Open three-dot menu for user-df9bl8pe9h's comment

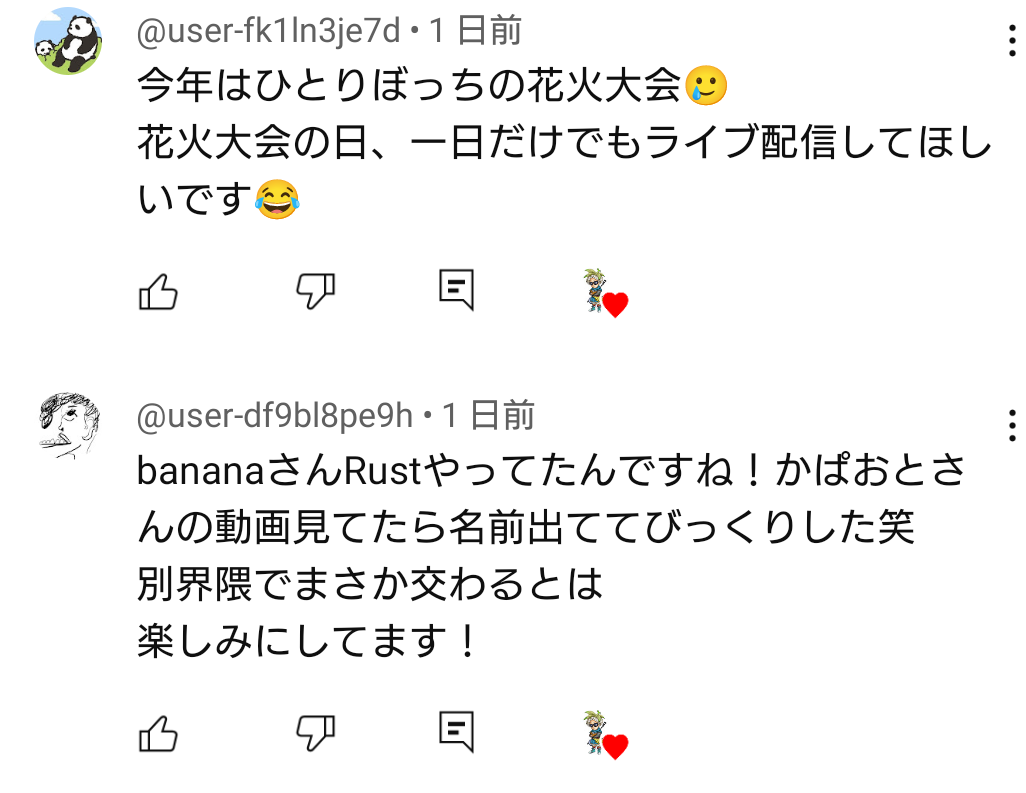click(1012, 425)
